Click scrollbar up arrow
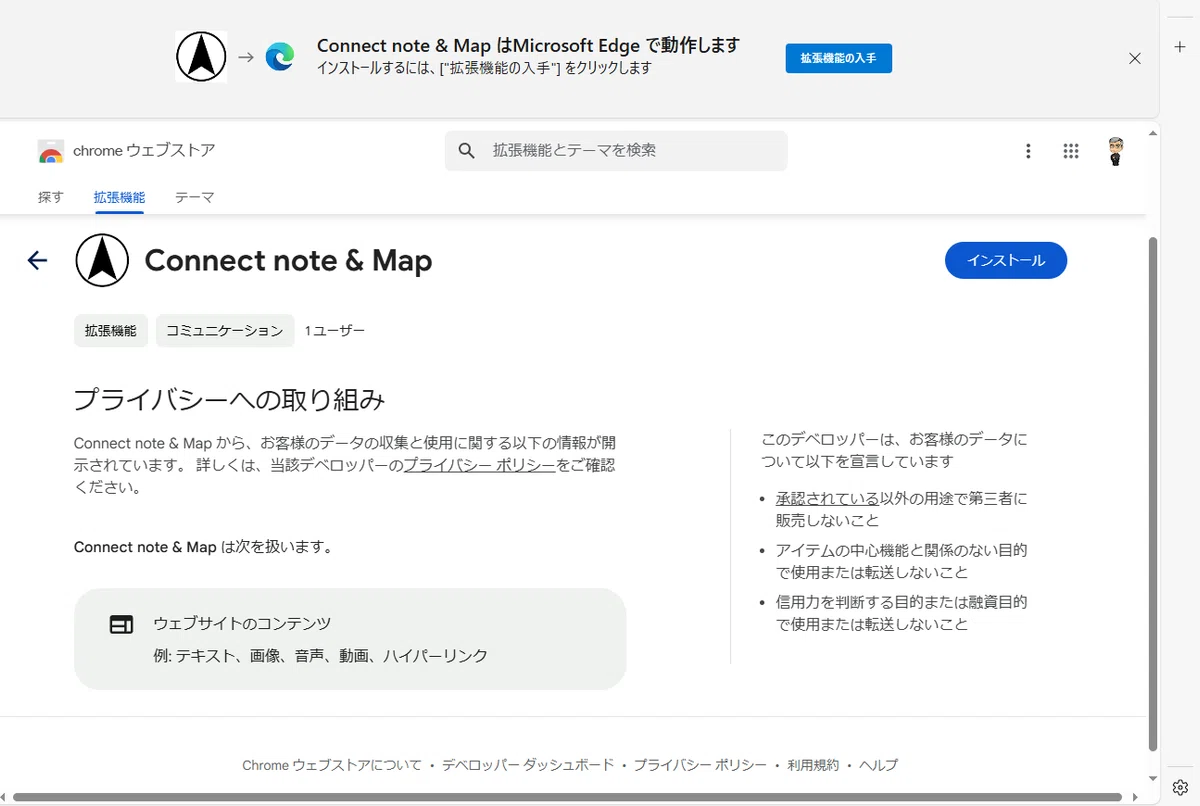 tap(1153, 132)
